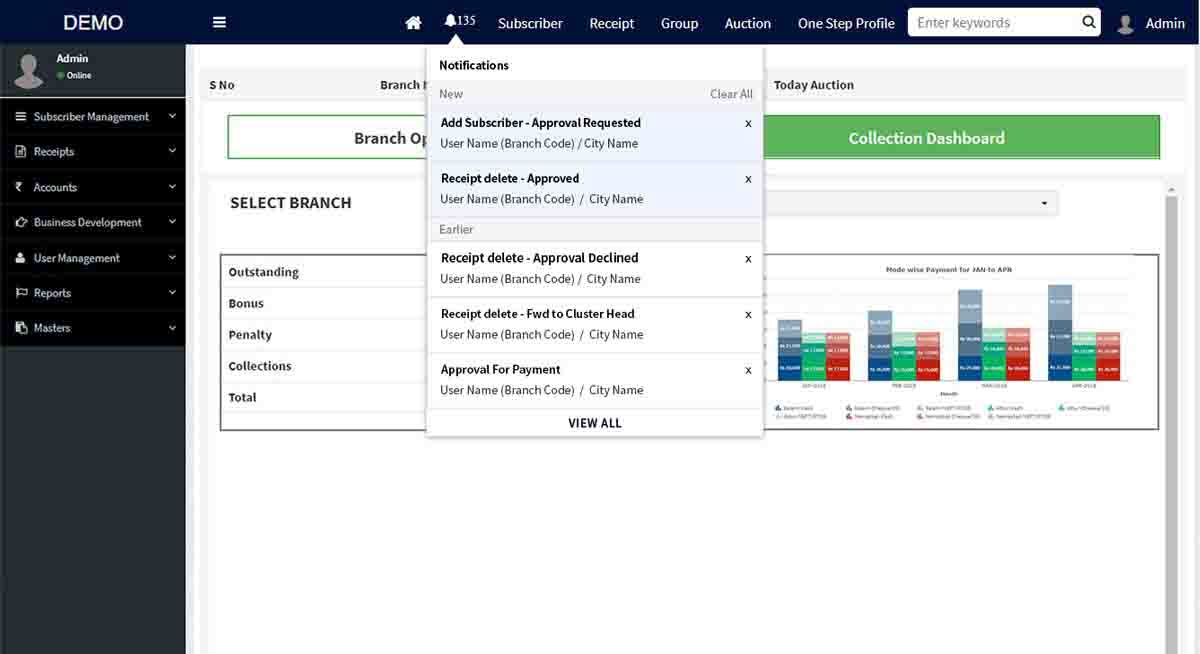This screenshot has height=654, width=1200.
Task: Dismiss the Approval Declined notification
Action: click(x=748, y=259)
